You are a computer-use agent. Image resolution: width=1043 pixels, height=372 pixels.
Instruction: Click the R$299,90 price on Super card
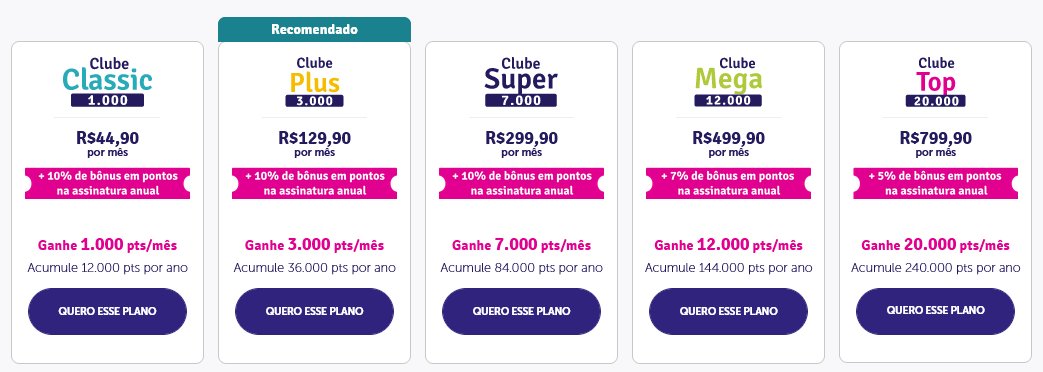pyautogui.click(x=522, y=138)
